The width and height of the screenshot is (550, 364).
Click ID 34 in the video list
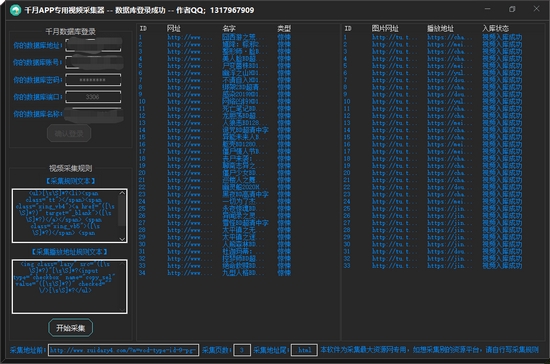[x=142, y=273]
